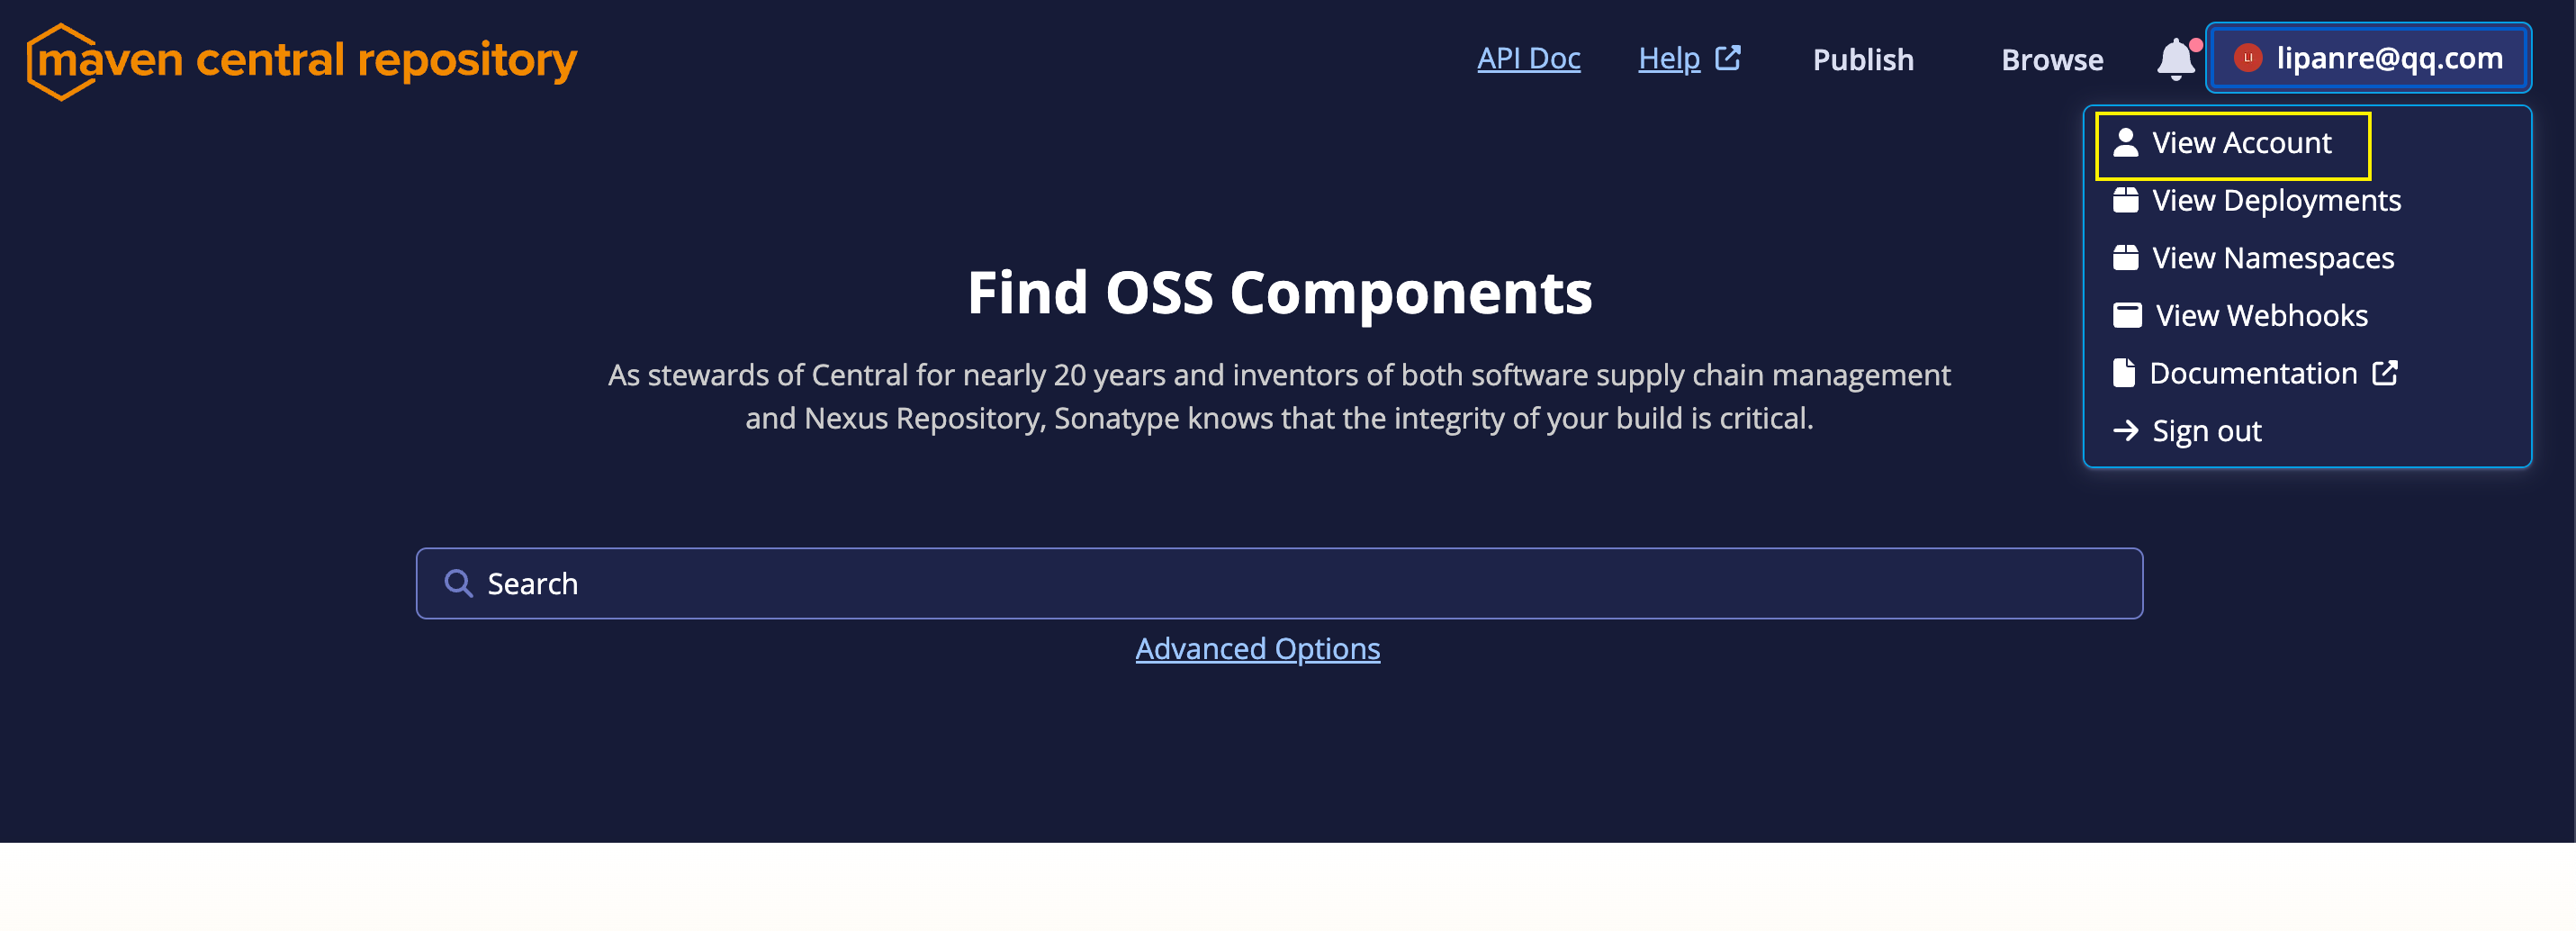
Task: Click the file icon beside Documentation
Action: tap(2124, 373)
